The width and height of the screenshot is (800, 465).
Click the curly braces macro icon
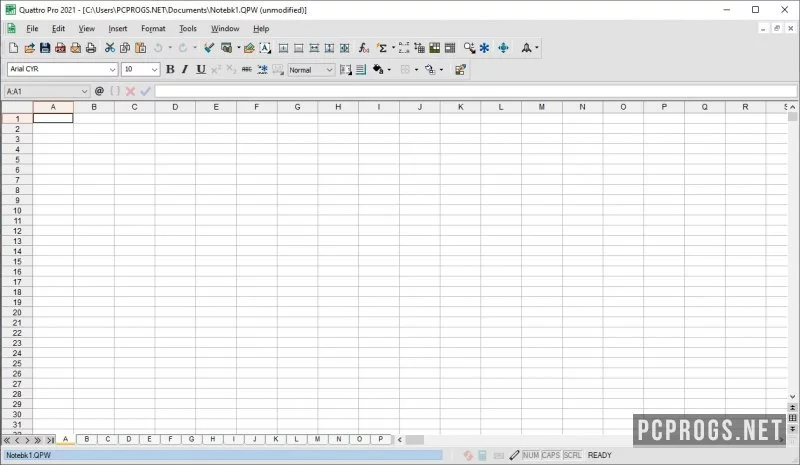115,91
